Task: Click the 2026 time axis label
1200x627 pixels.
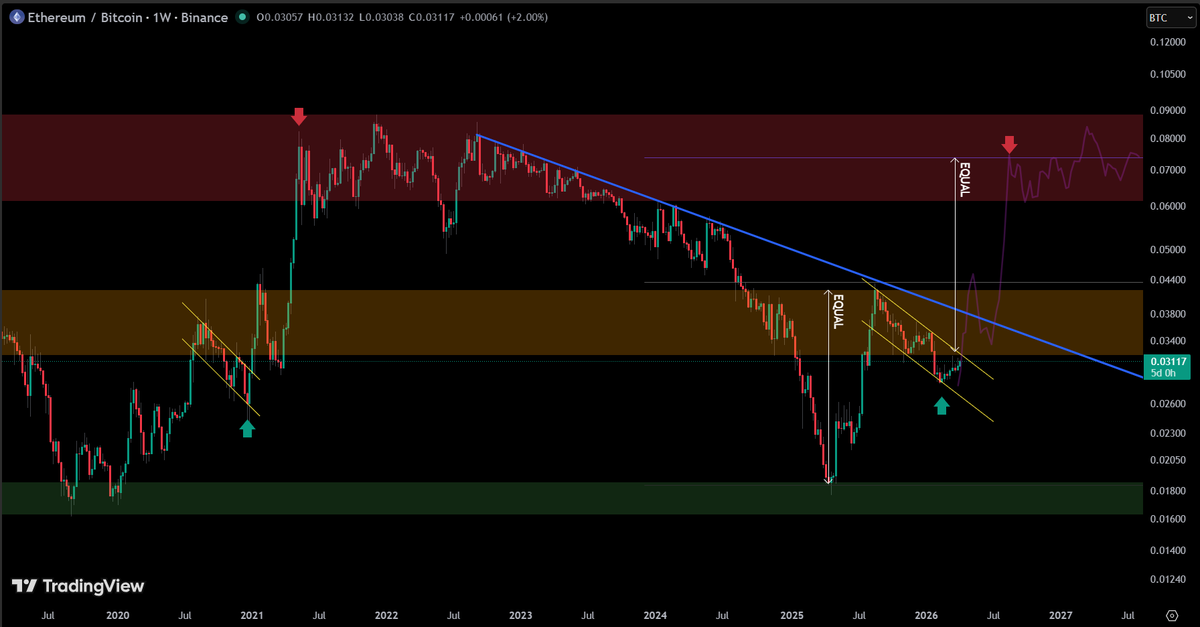Action: (x=926, y=613)
